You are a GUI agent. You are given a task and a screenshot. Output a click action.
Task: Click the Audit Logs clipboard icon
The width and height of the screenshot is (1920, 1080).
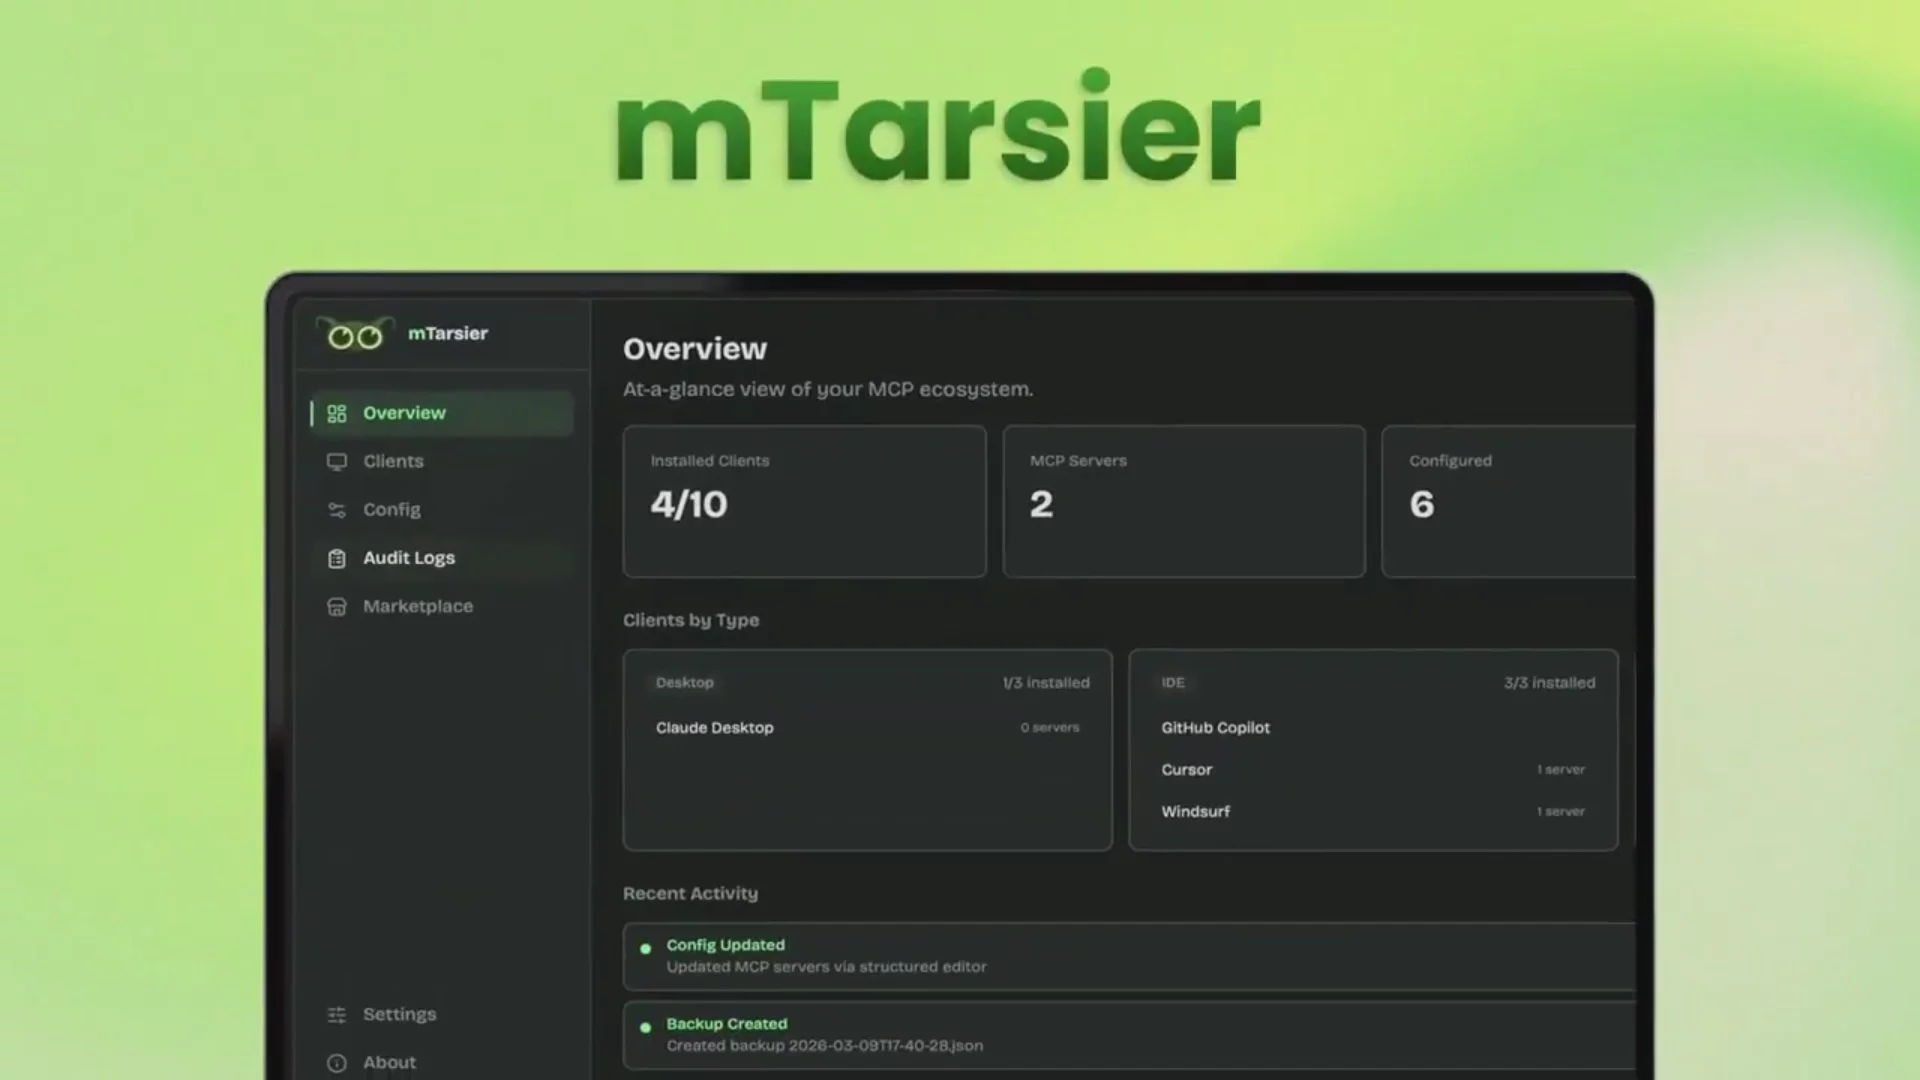click(337, 558)
